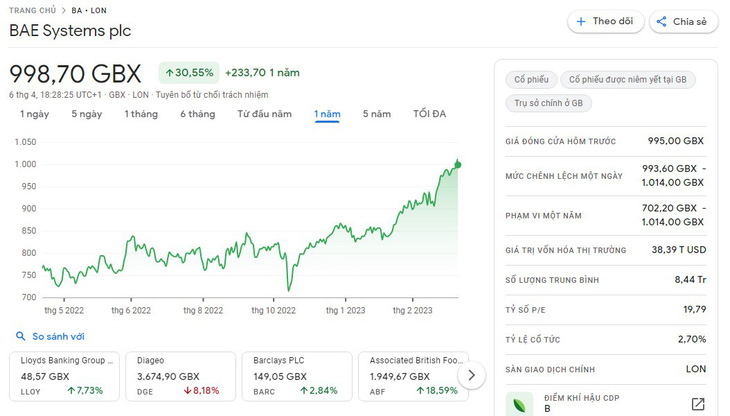Click the 8,44 Tr average volume value

690,280
